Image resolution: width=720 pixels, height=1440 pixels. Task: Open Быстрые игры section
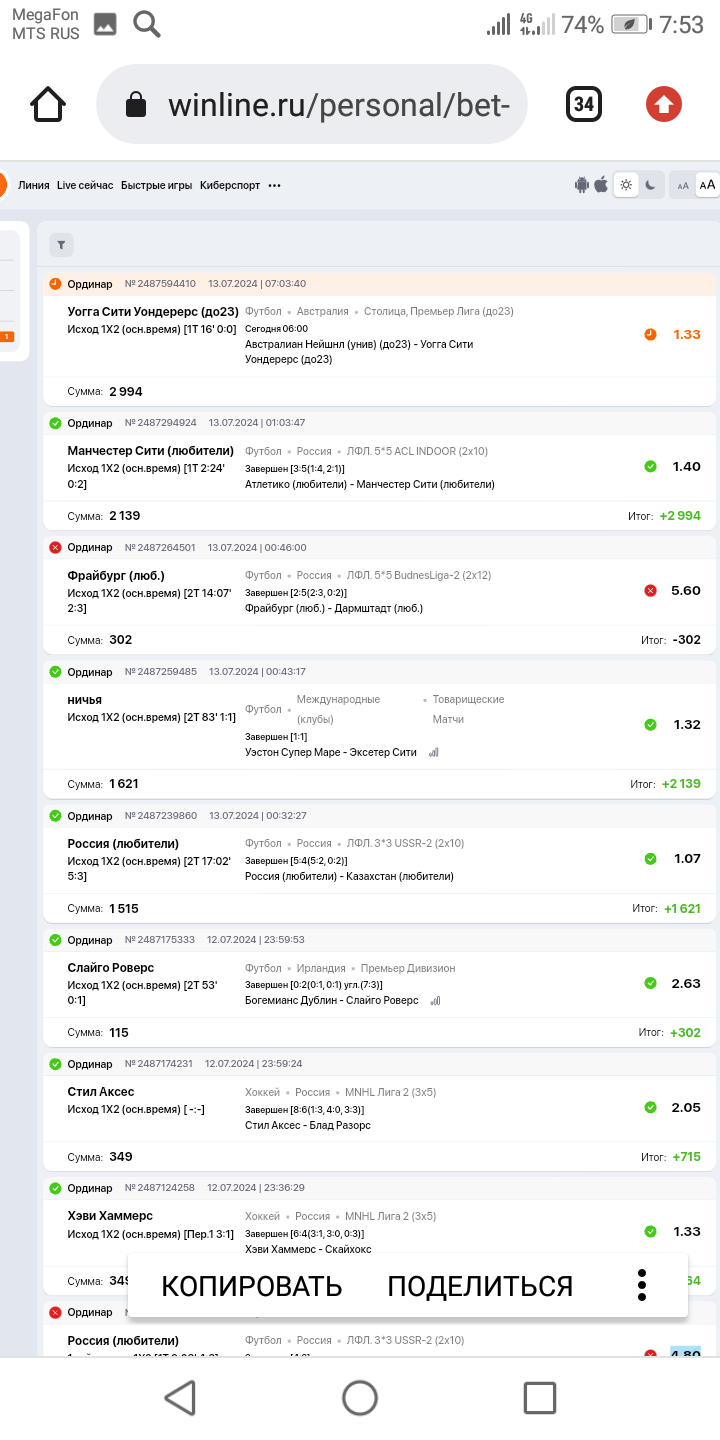click(156, 185)
